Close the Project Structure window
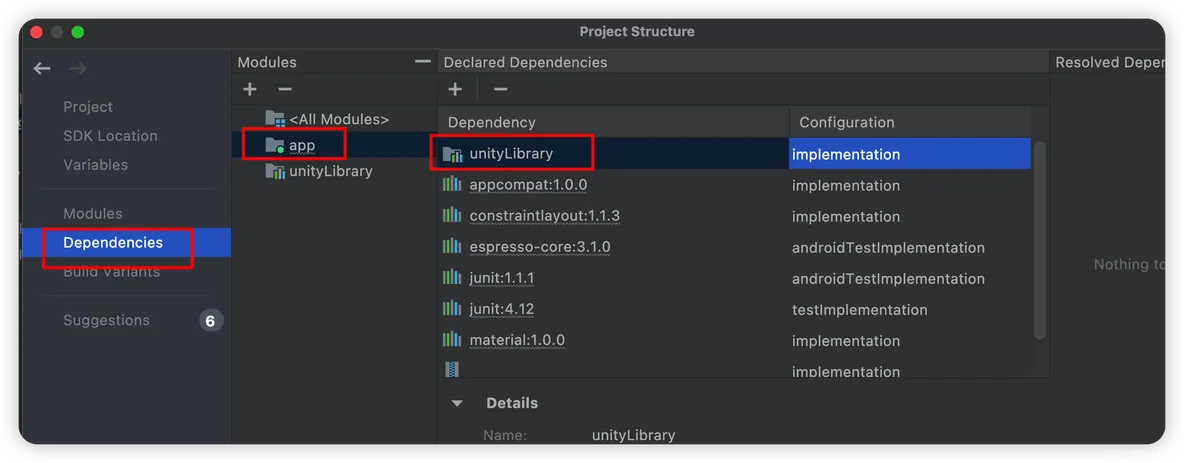 coord(35,32)
